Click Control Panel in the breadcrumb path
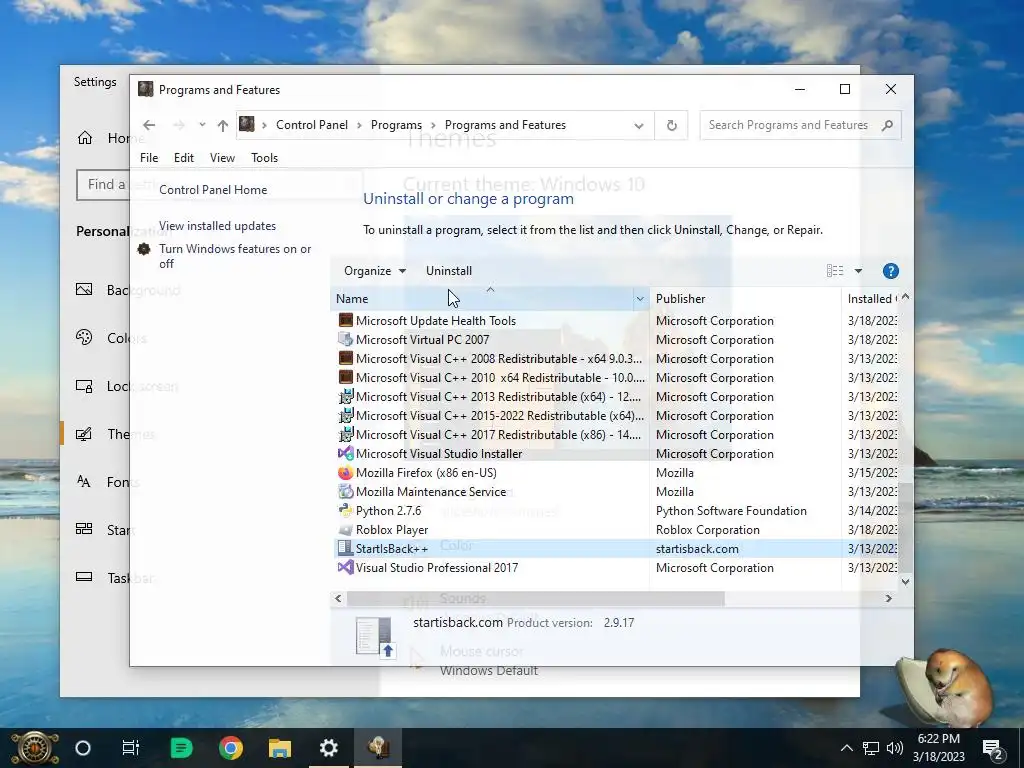 312,125
